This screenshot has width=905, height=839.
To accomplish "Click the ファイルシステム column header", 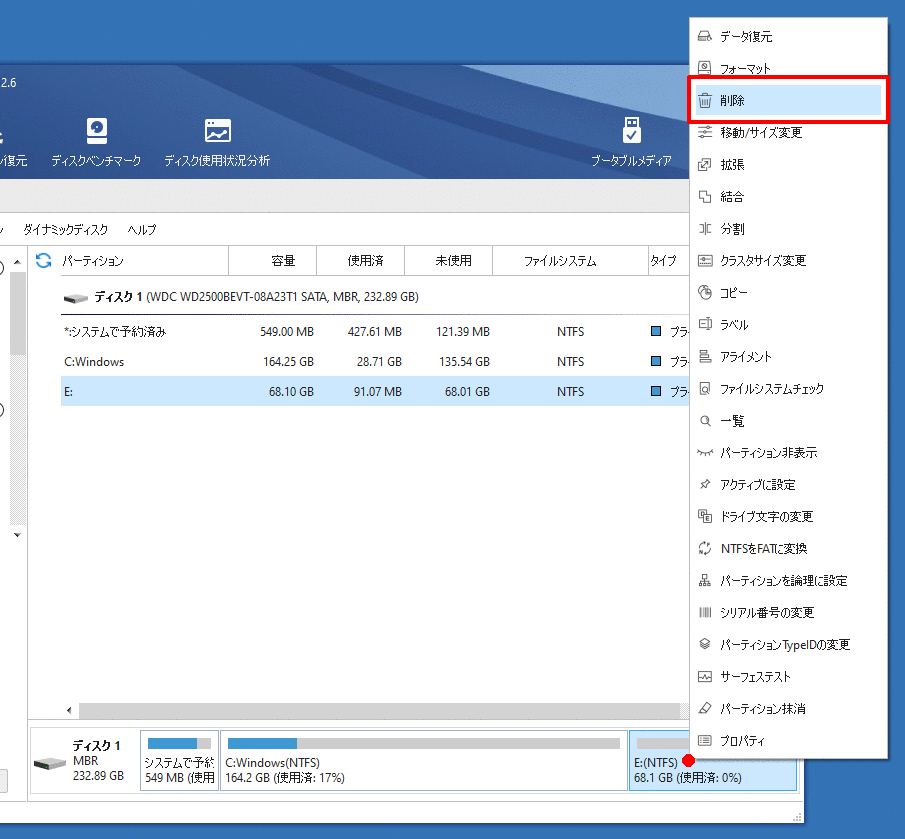I will pyautogui.click(x=560, y=261).
